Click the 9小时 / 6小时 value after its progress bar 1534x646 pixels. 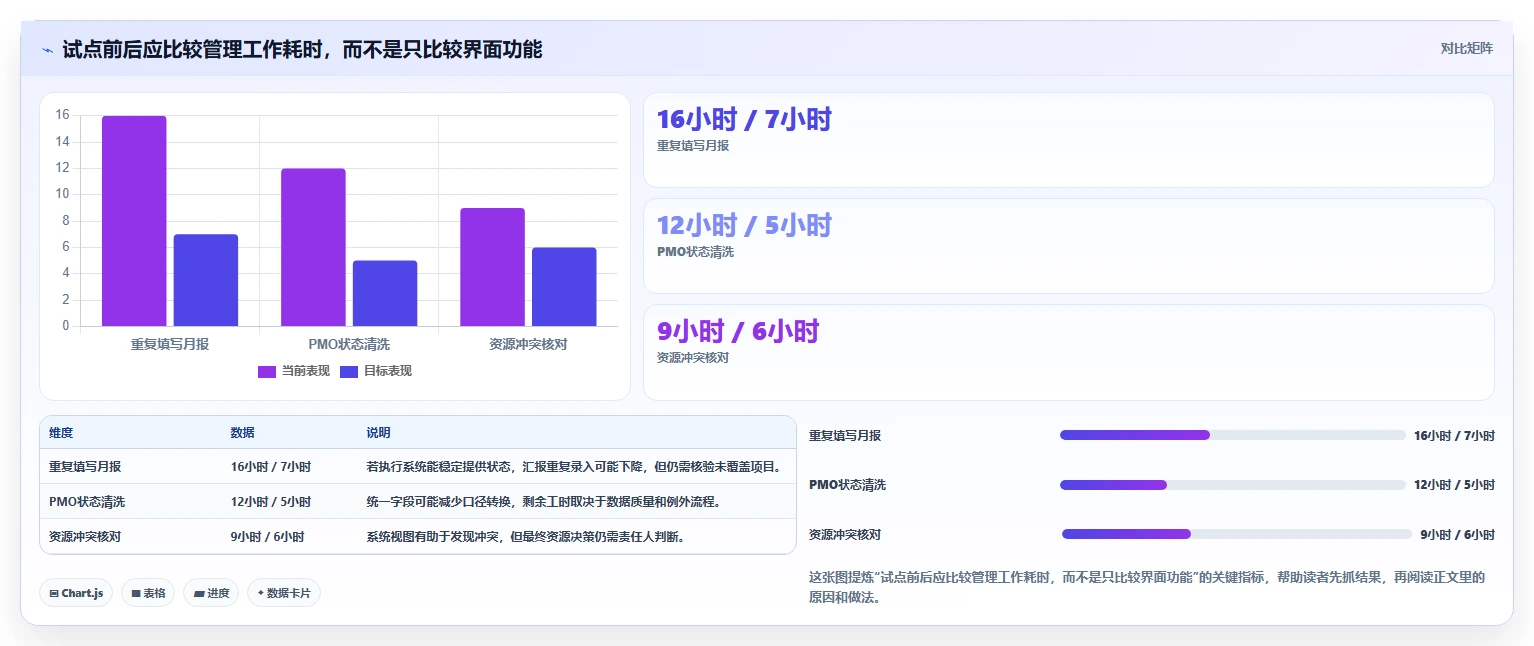(x=1458, y=535)
